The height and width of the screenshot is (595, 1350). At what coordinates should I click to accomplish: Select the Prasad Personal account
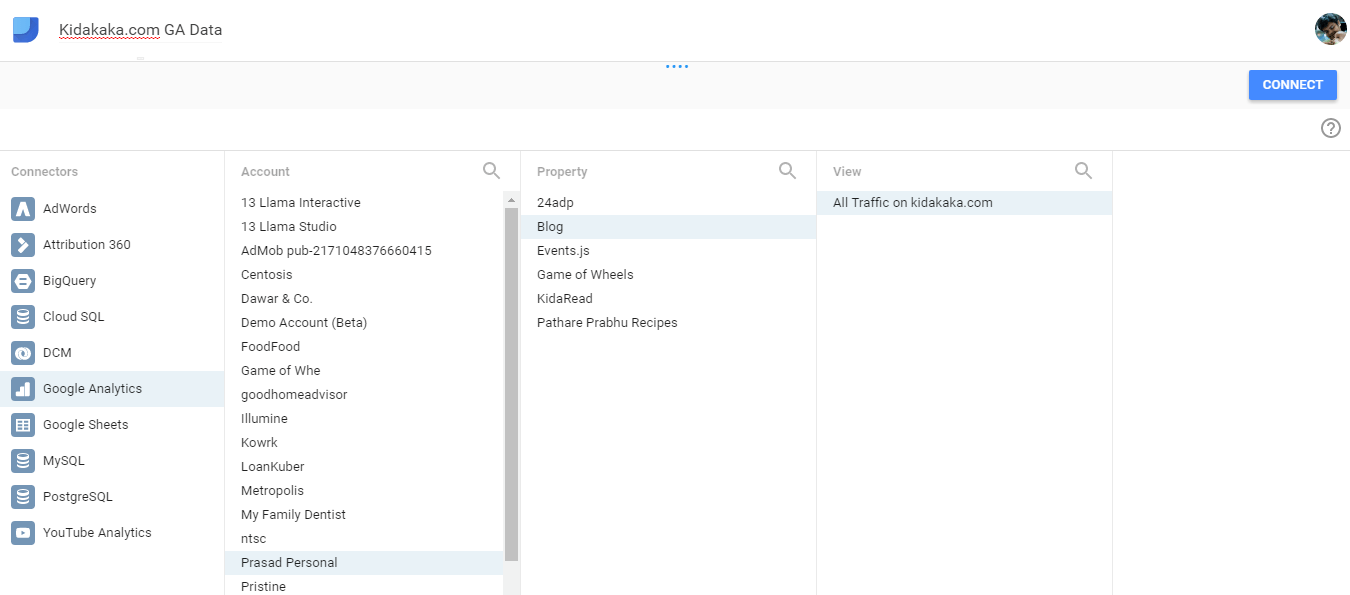click(364, 563)
